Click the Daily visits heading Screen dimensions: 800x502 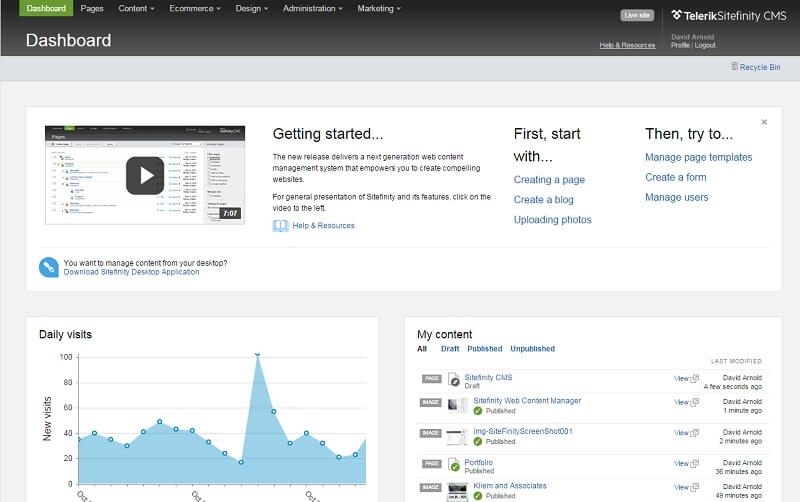click(x=65, y=335)
